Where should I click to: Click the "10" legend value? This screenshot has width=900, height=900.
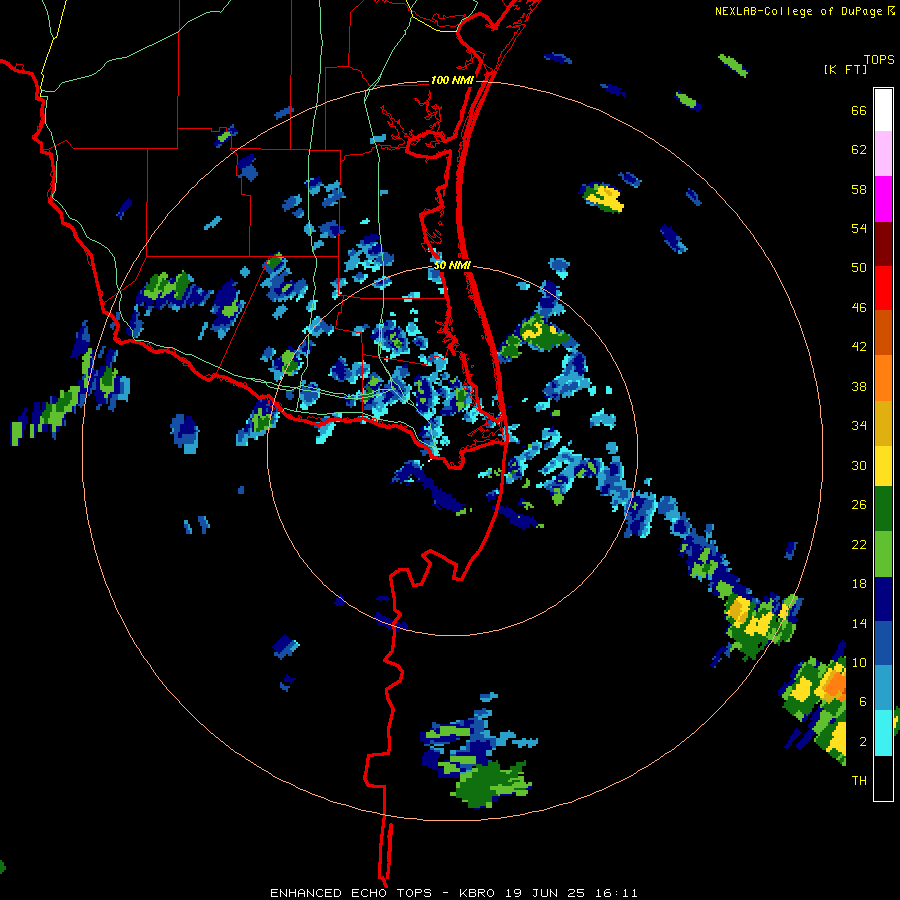point(859,662)
